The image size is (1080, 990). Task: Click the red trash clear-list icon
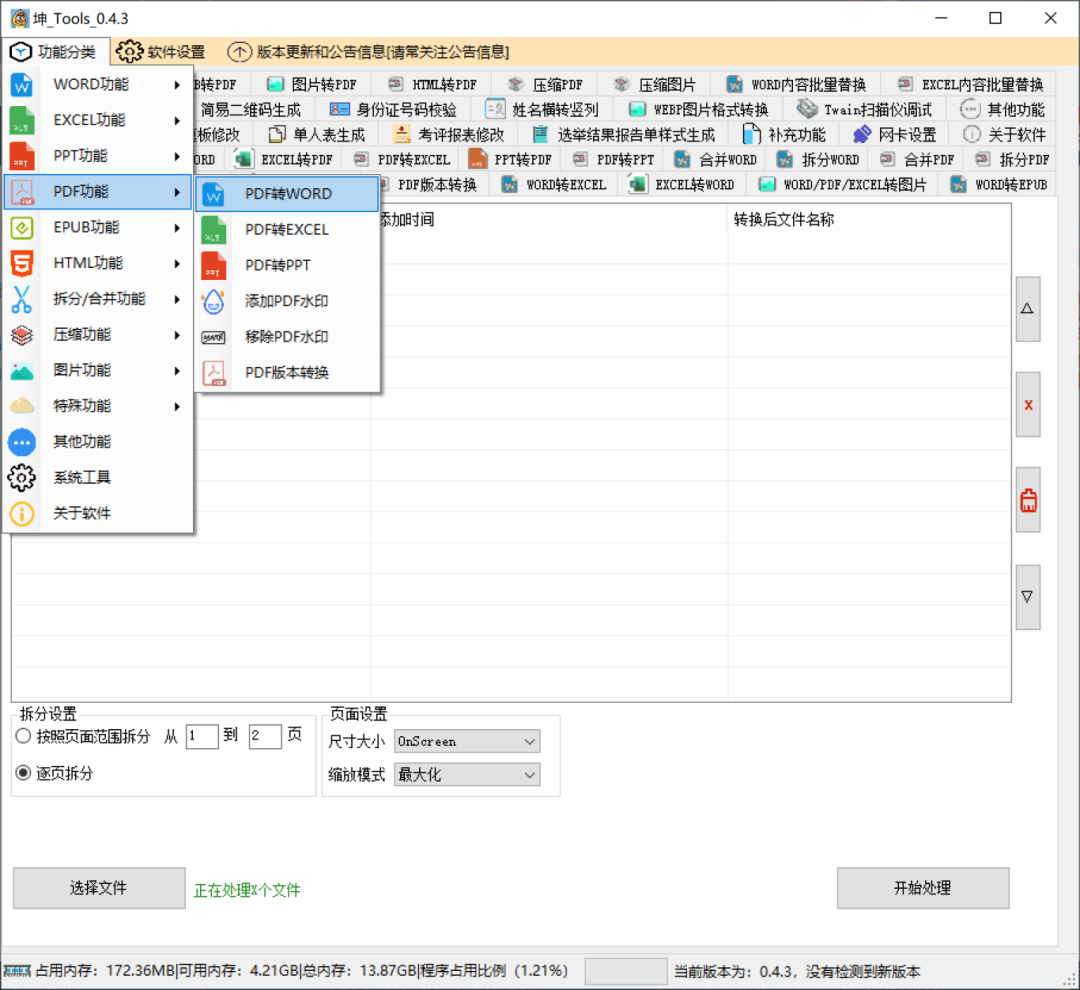click(1028, 500)
